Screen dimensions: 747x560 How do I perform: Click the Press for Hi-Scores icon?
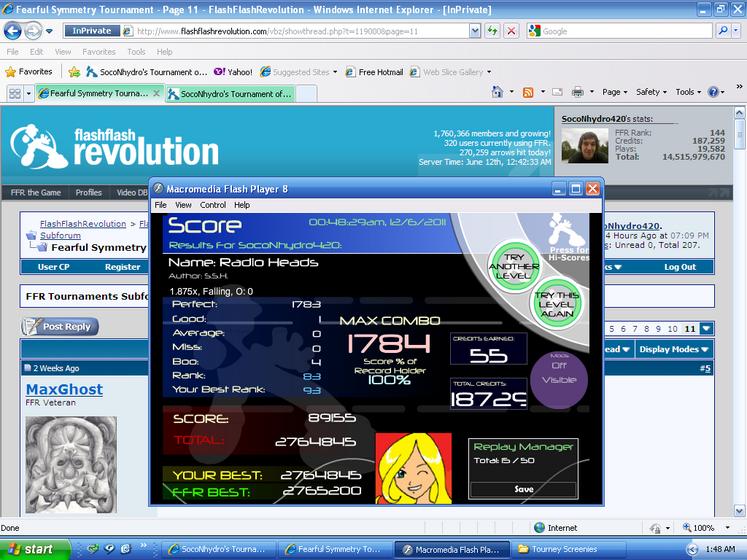[x=567, y=237]
